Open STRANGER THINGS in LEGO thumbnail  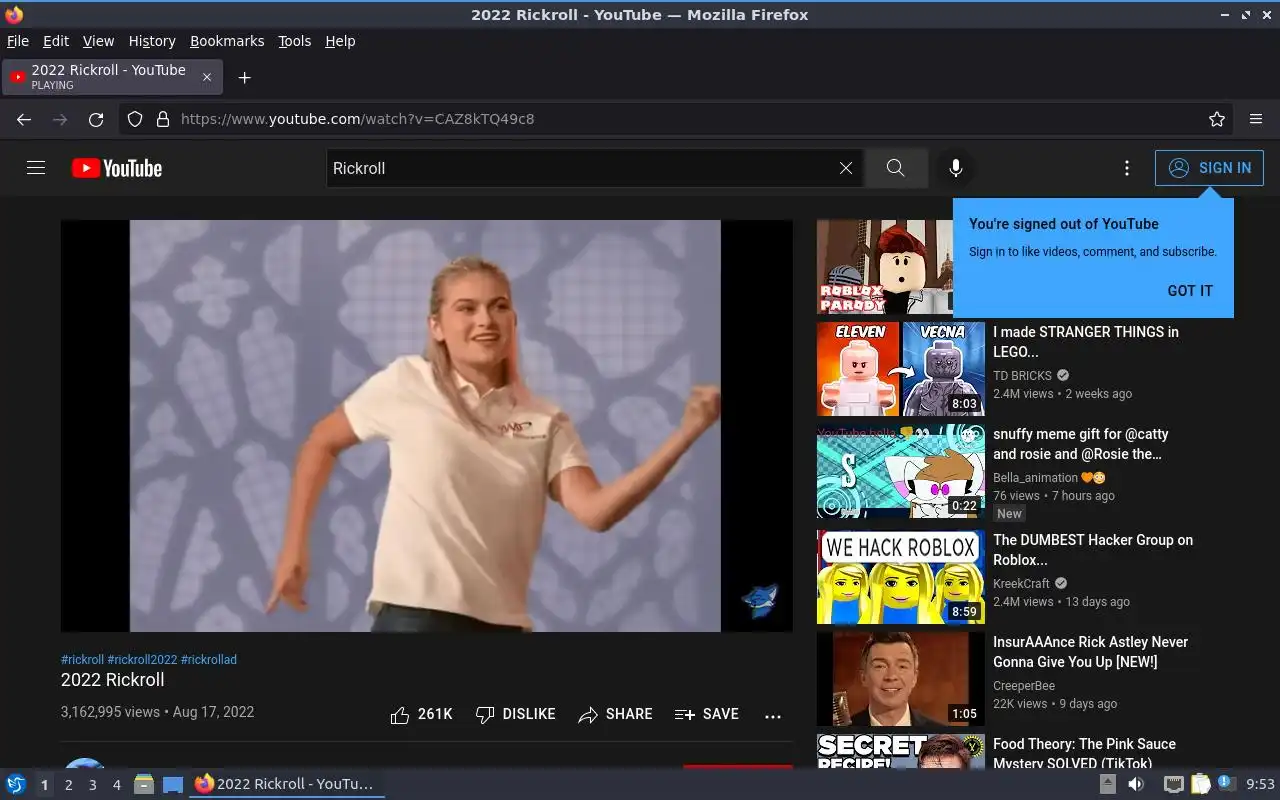(x=901, y=369)
